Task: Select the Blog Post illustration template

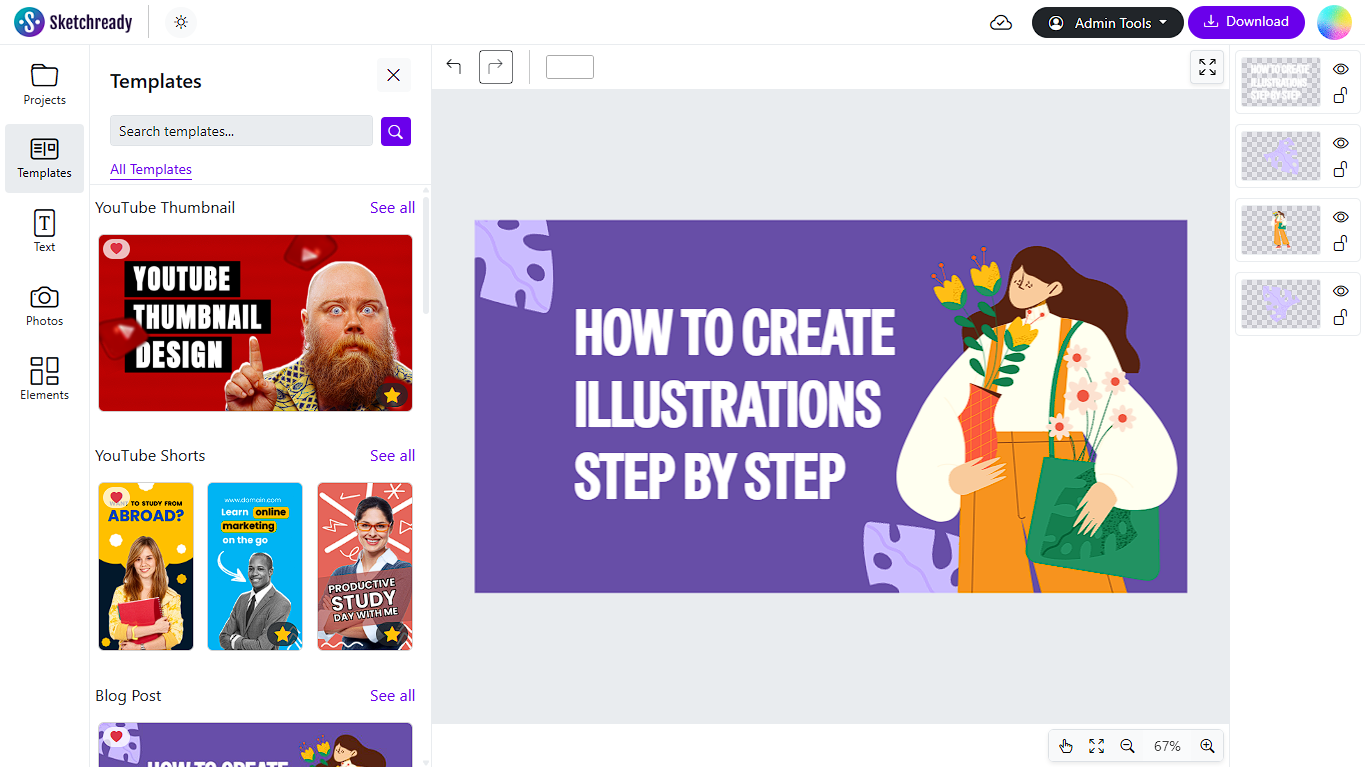Action: click(255, 744)
